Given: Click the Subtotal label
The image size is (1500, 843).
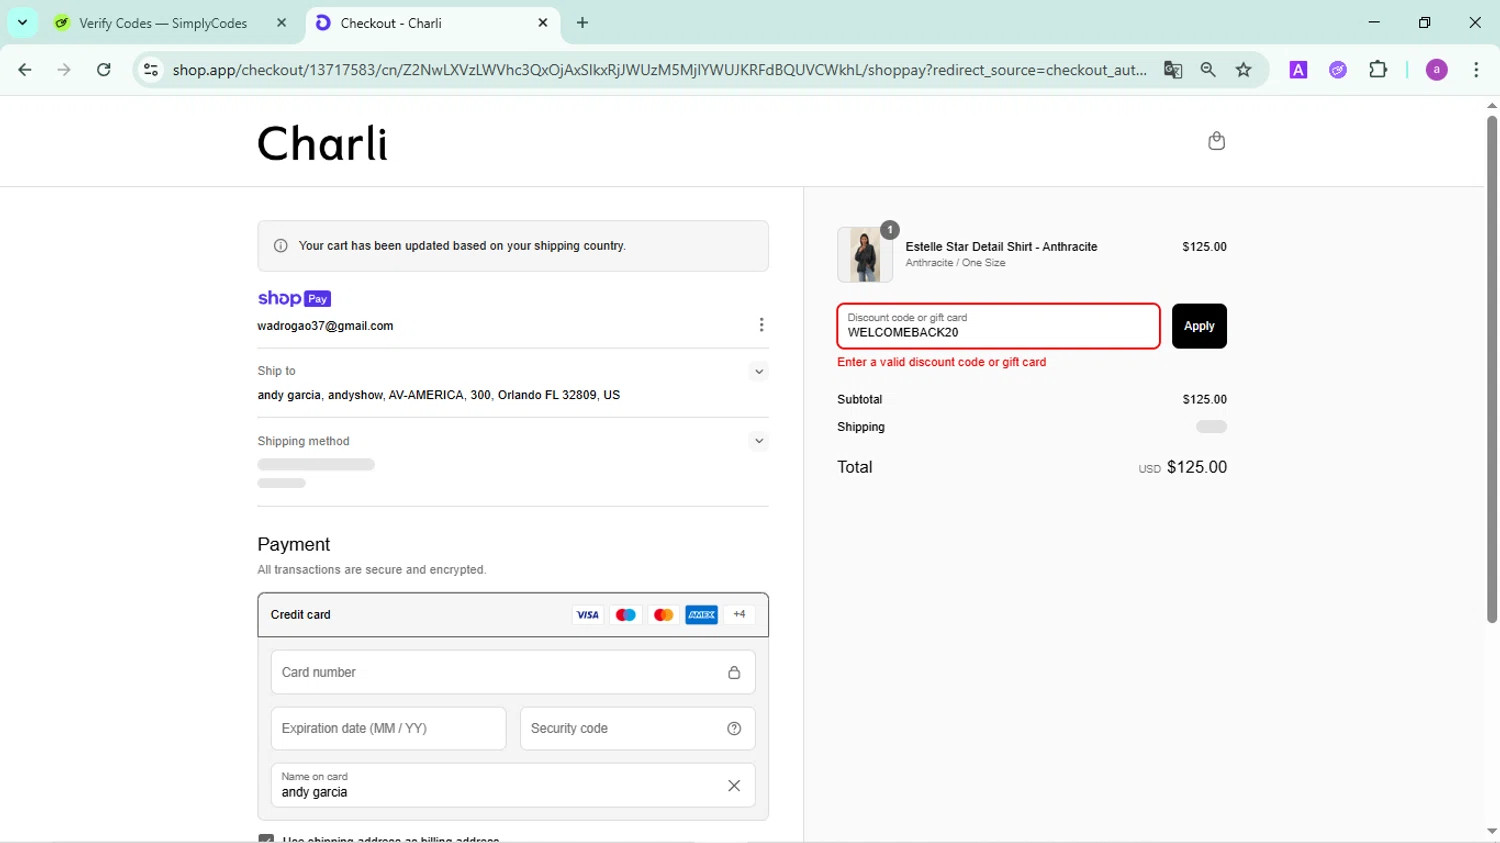Looking at the screenshot, I should [859, 399].
